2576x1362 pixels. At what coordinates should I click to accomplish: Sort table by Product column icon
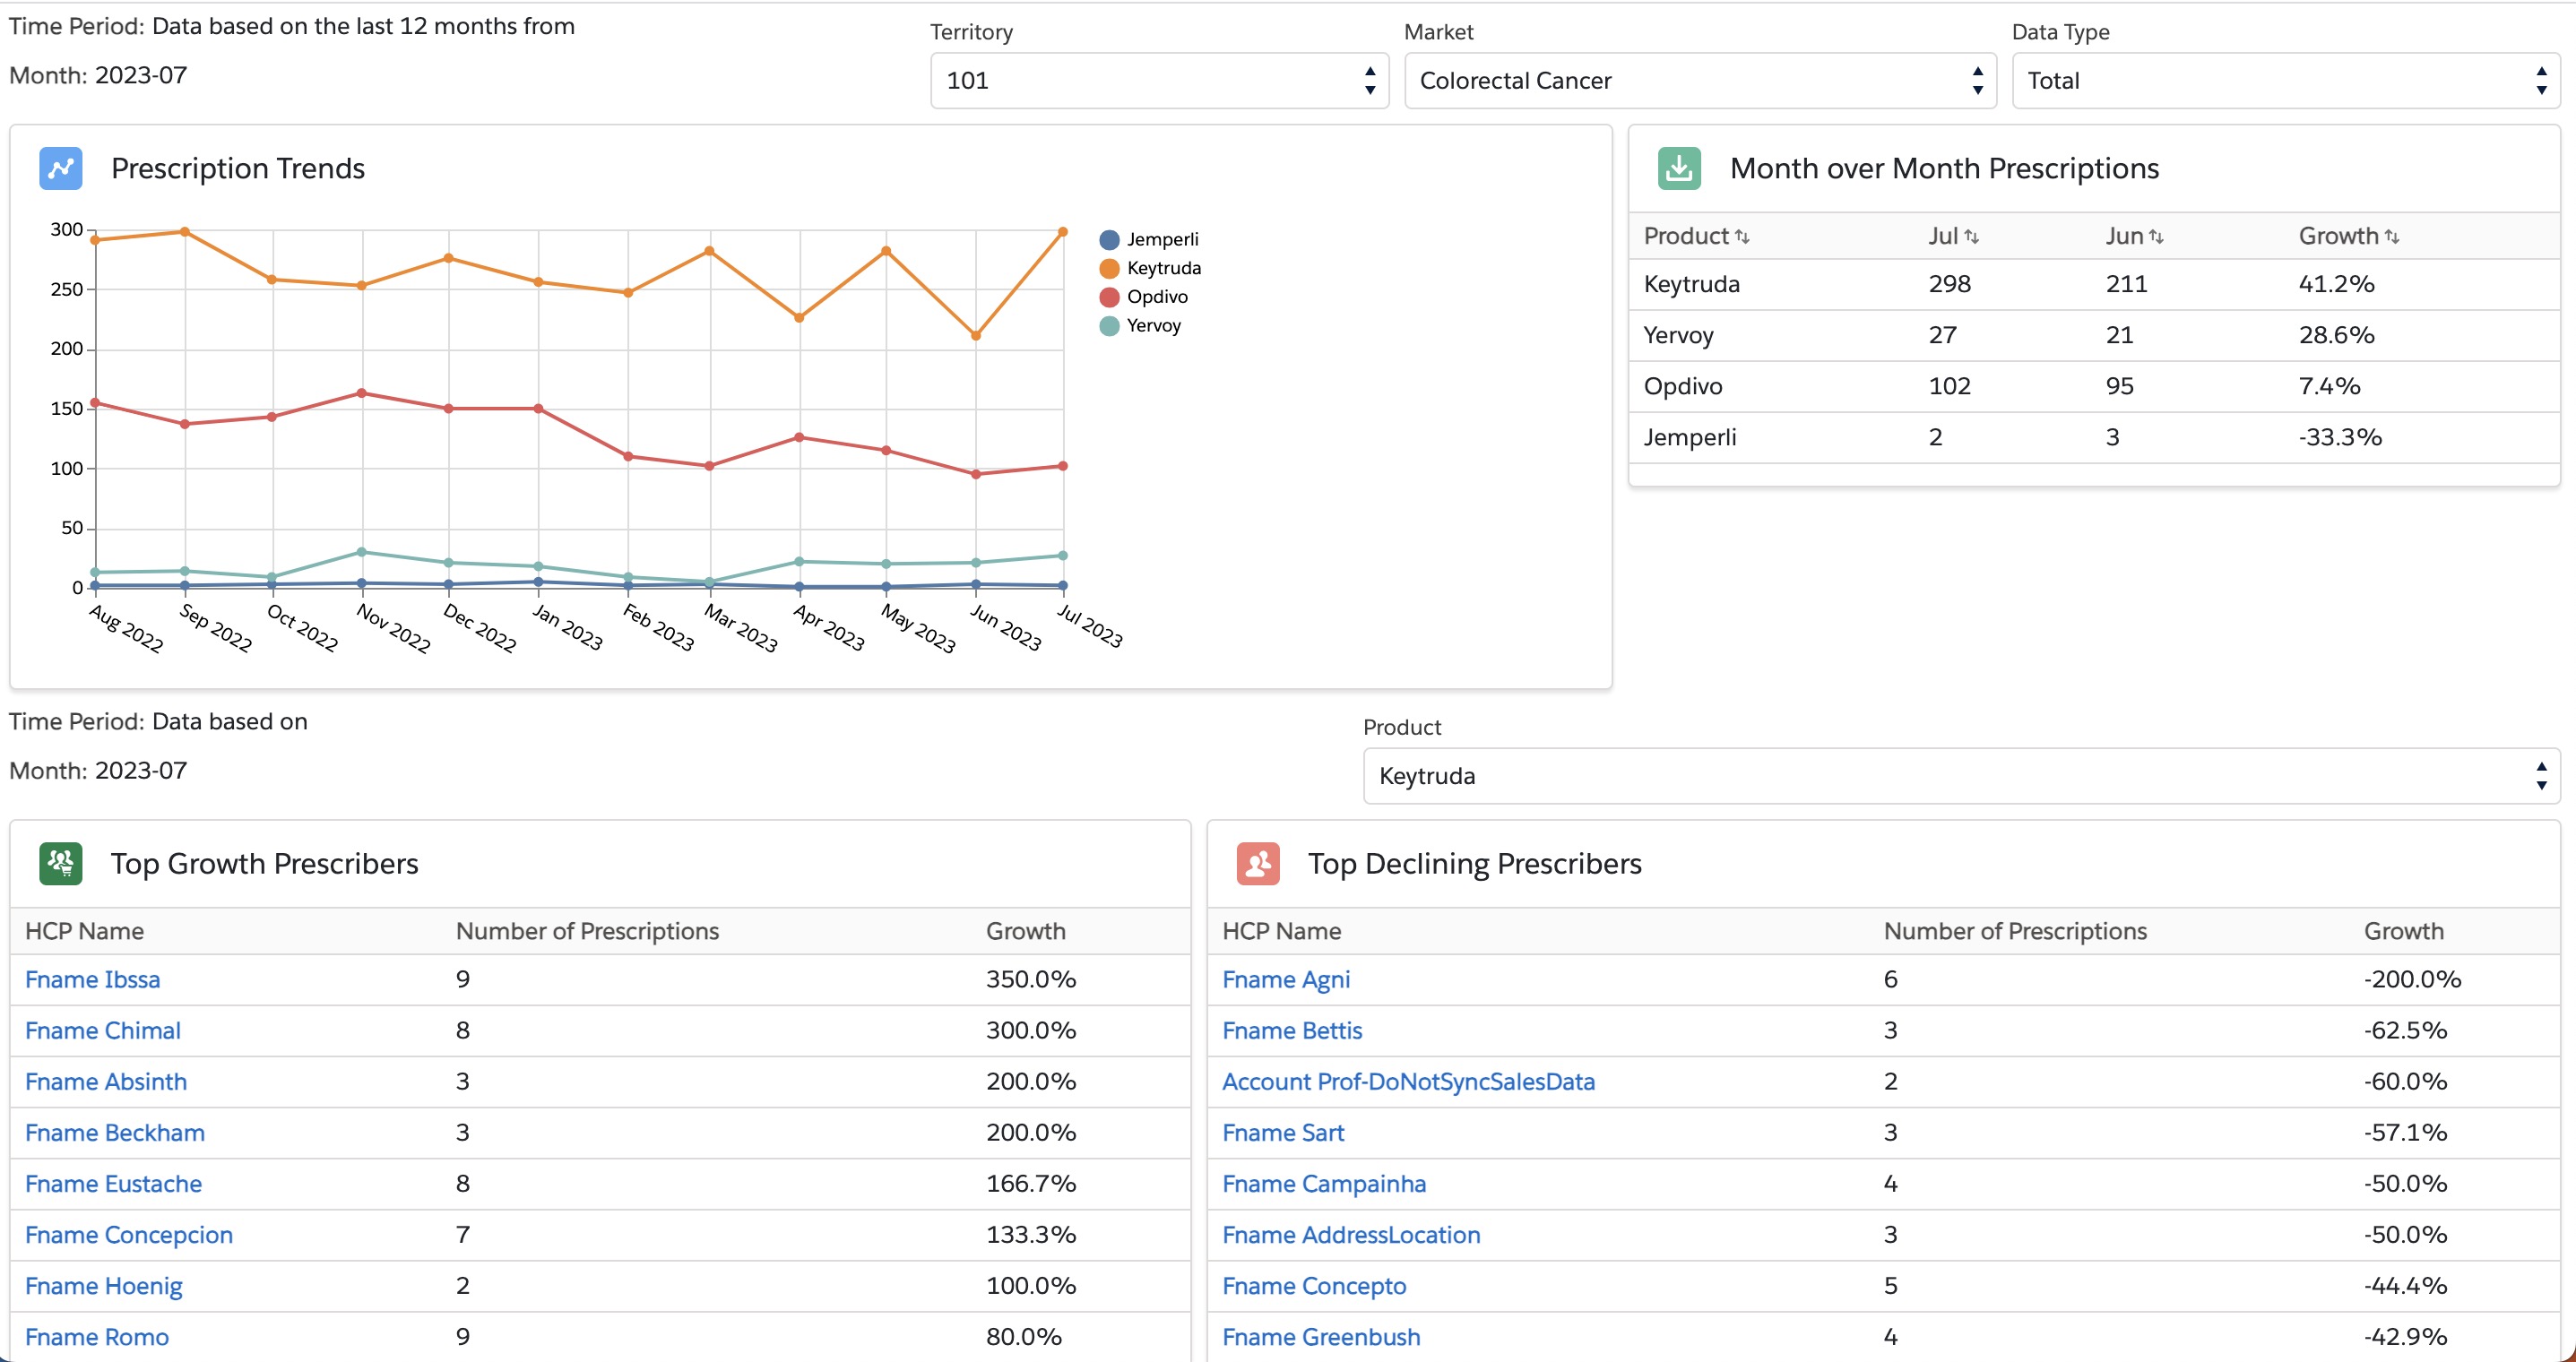1742,237
